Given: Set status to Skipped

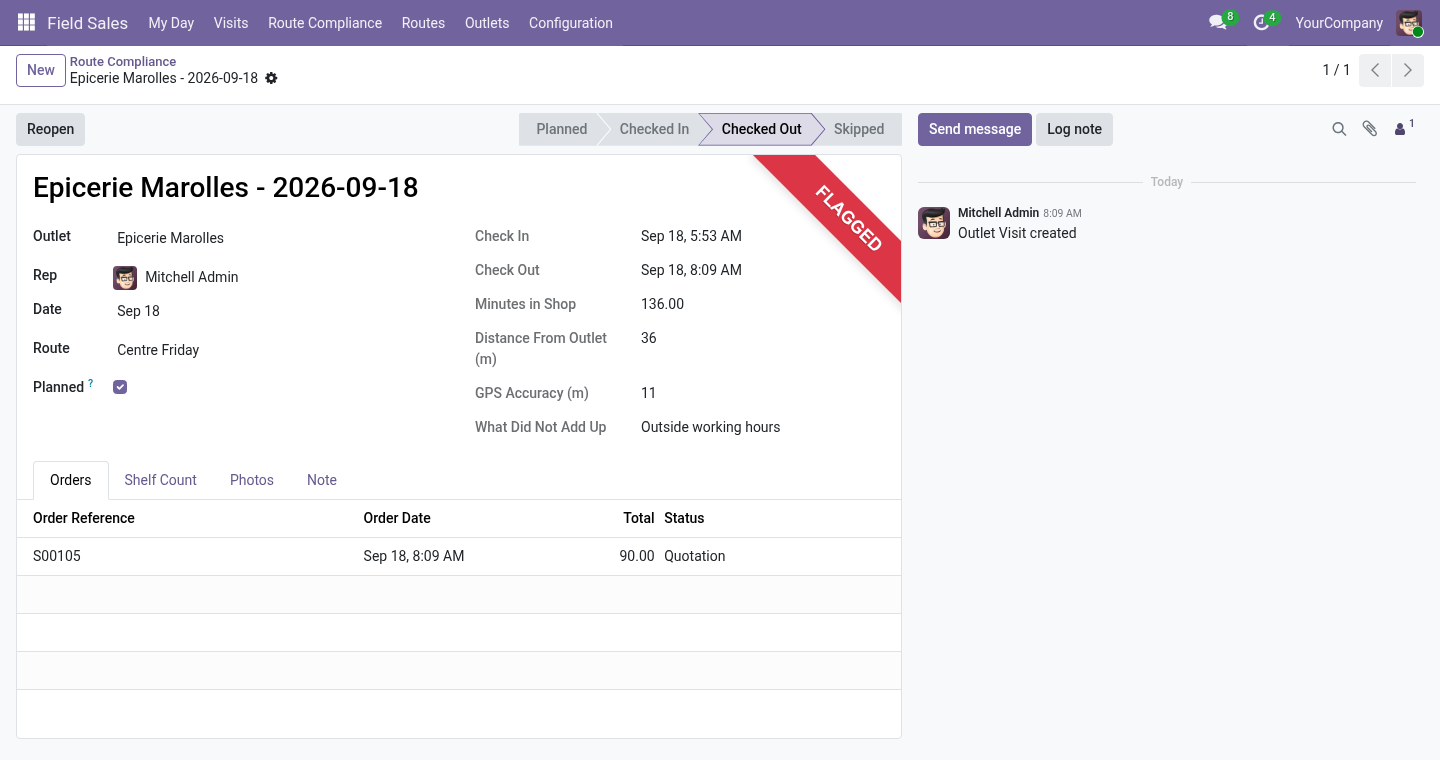Looking at the screenshot, I should [x=859, y=129].
